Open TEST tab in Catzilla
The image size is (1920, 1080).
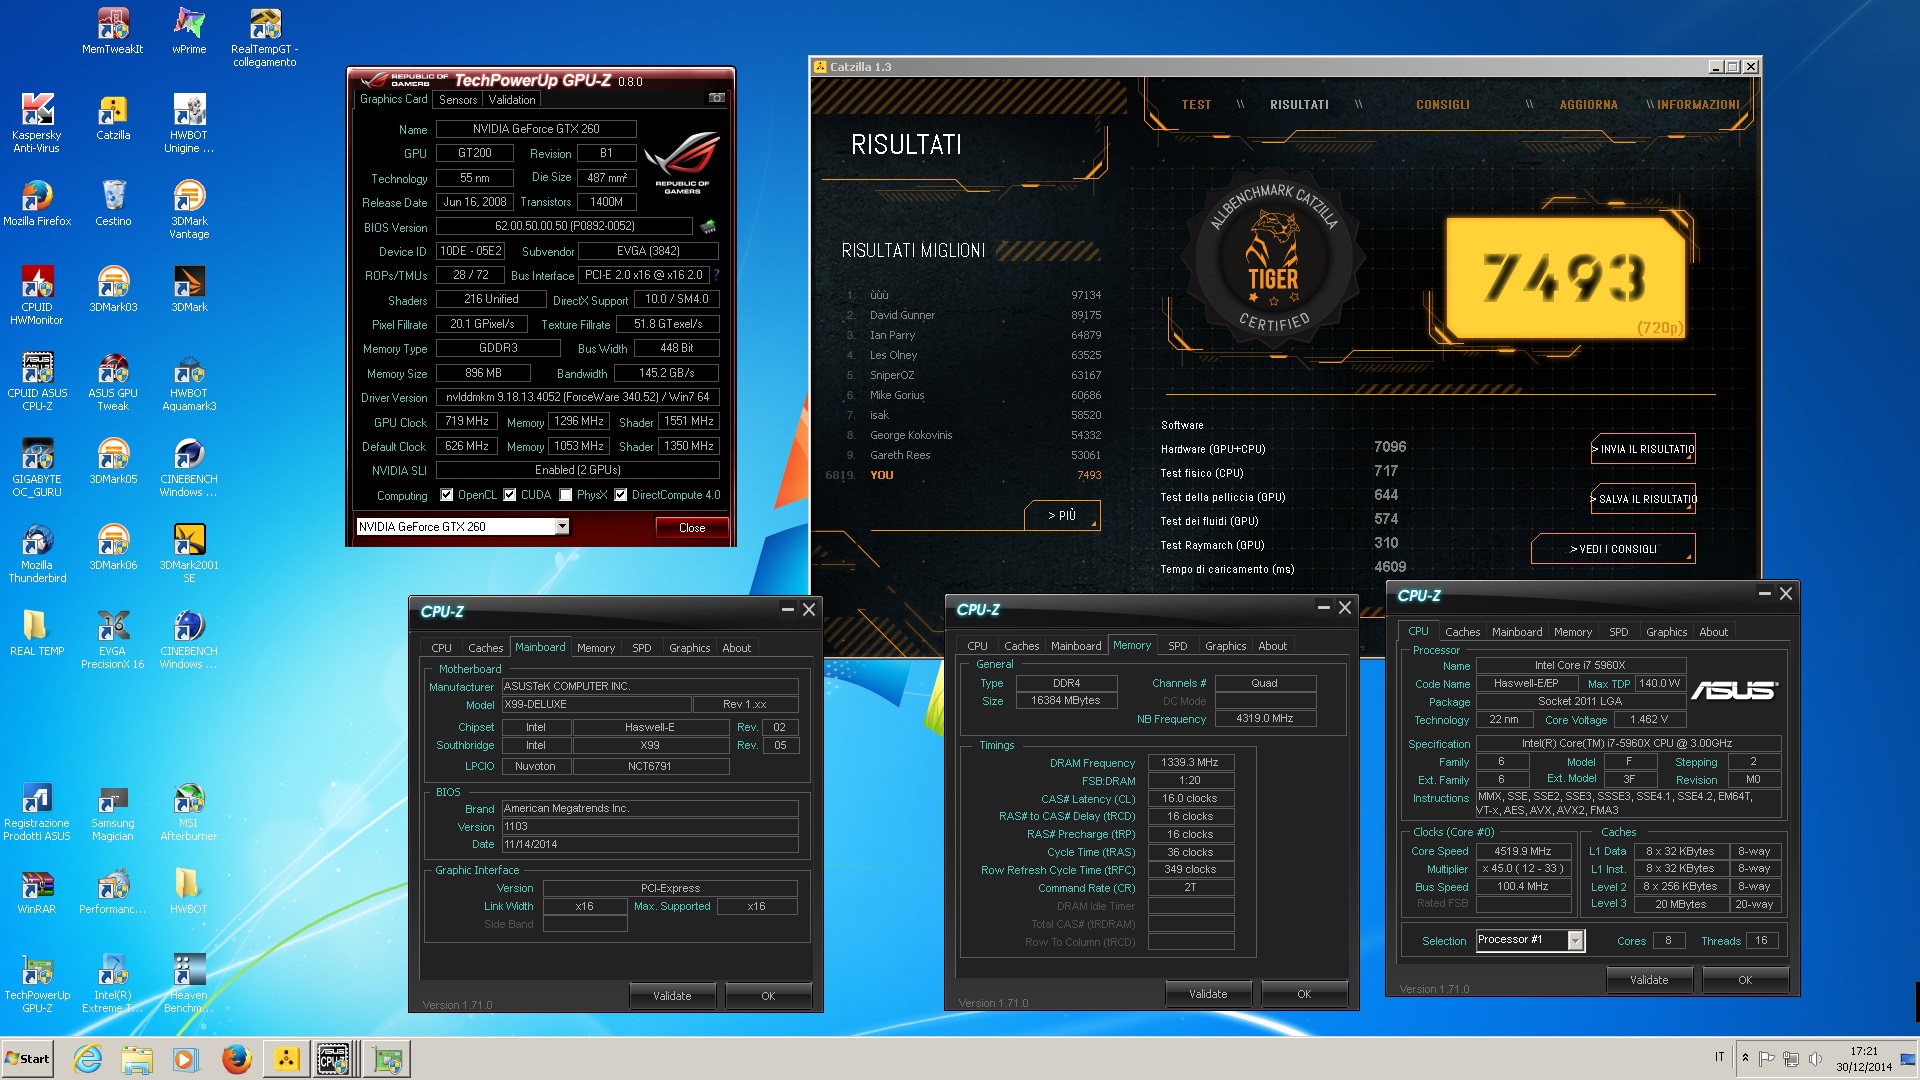click(1196, 105)
